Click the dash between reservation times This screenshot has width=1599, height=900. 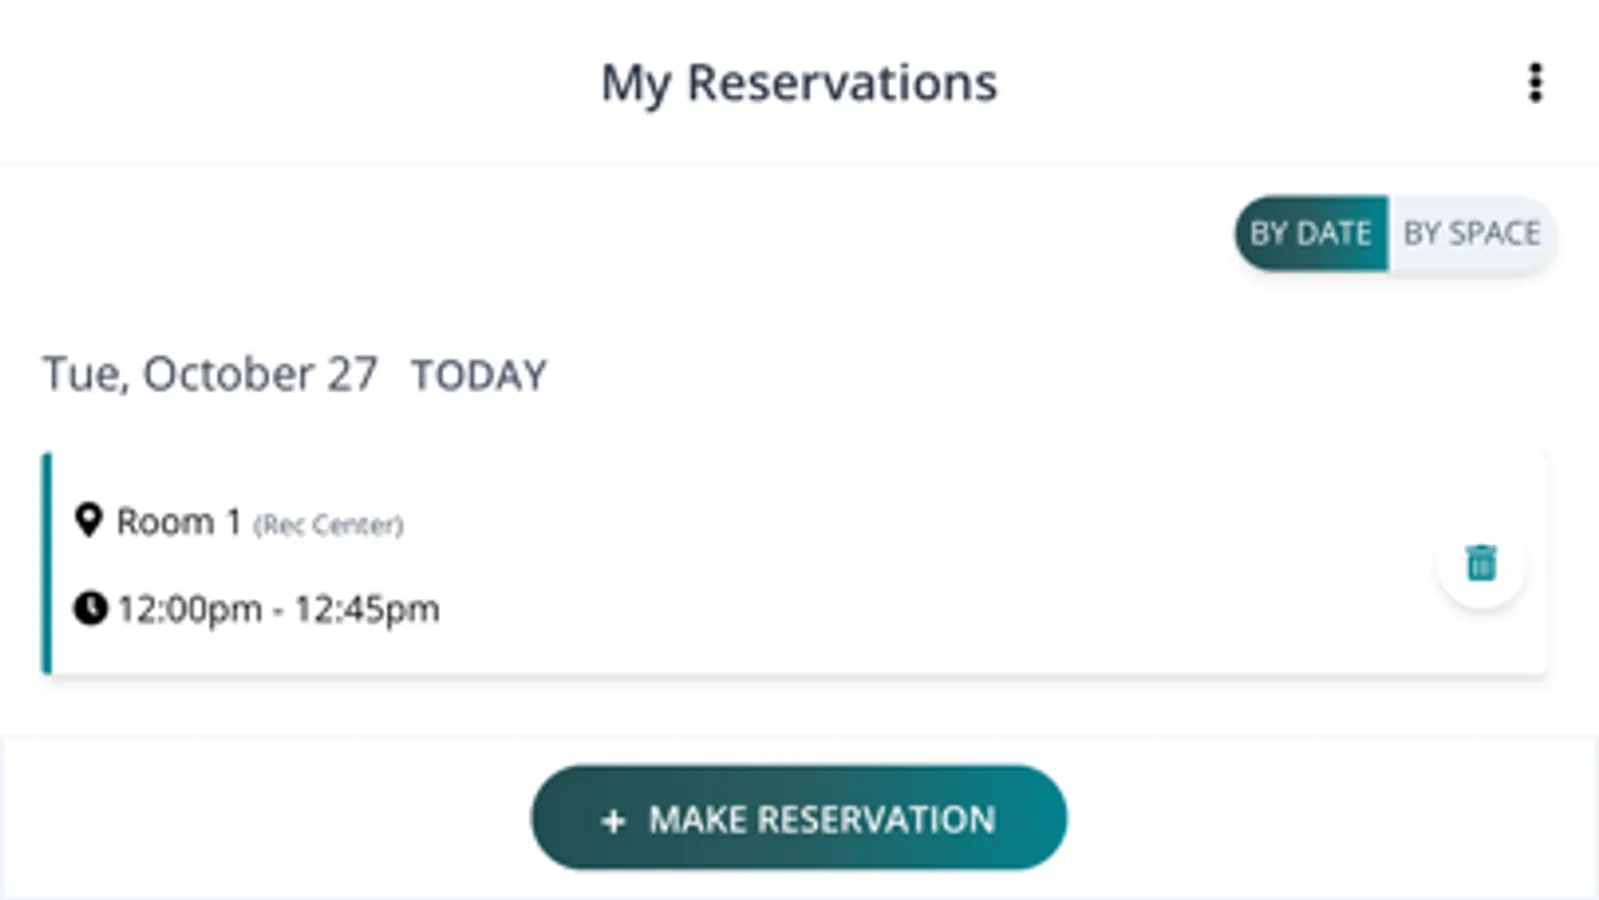click(278, 610)
